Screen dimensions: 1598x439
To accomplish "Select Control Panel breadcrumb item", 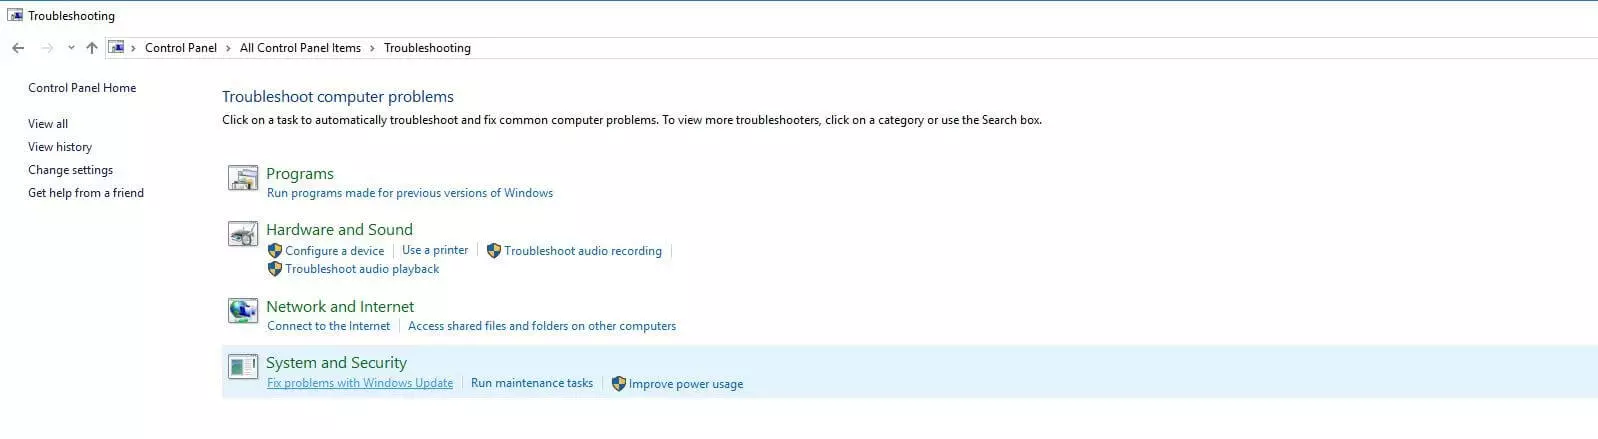I will 181,48.
